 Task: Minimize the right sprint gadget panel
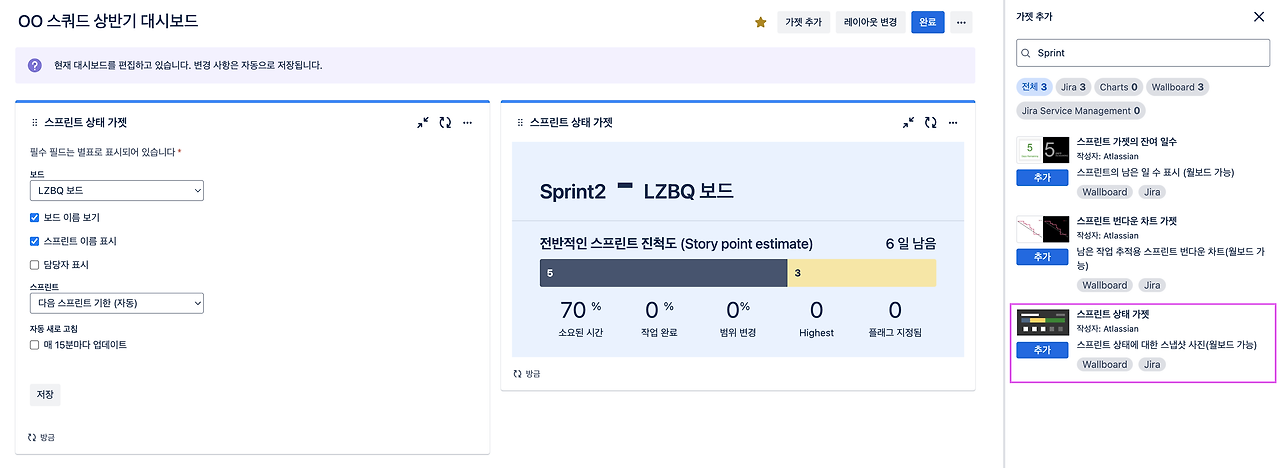pos(908,122)
